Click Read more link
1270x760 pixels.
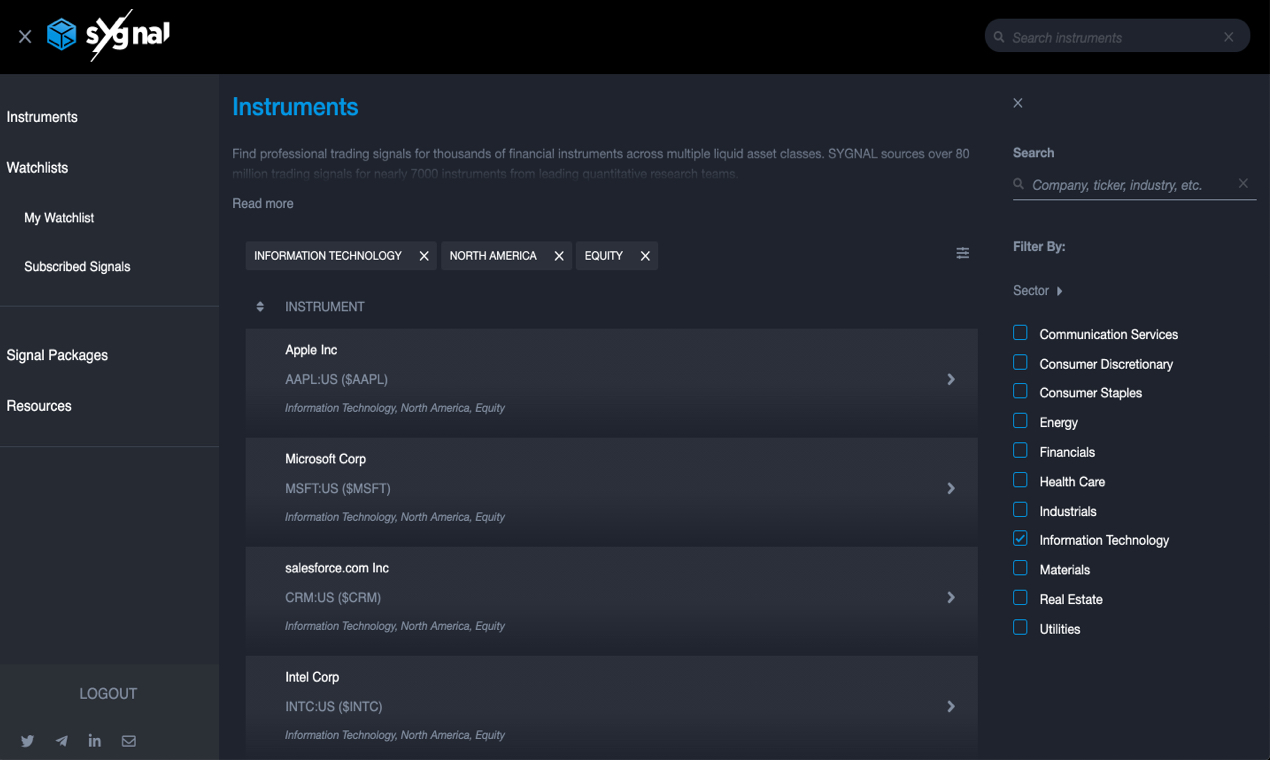pos(263,203)
